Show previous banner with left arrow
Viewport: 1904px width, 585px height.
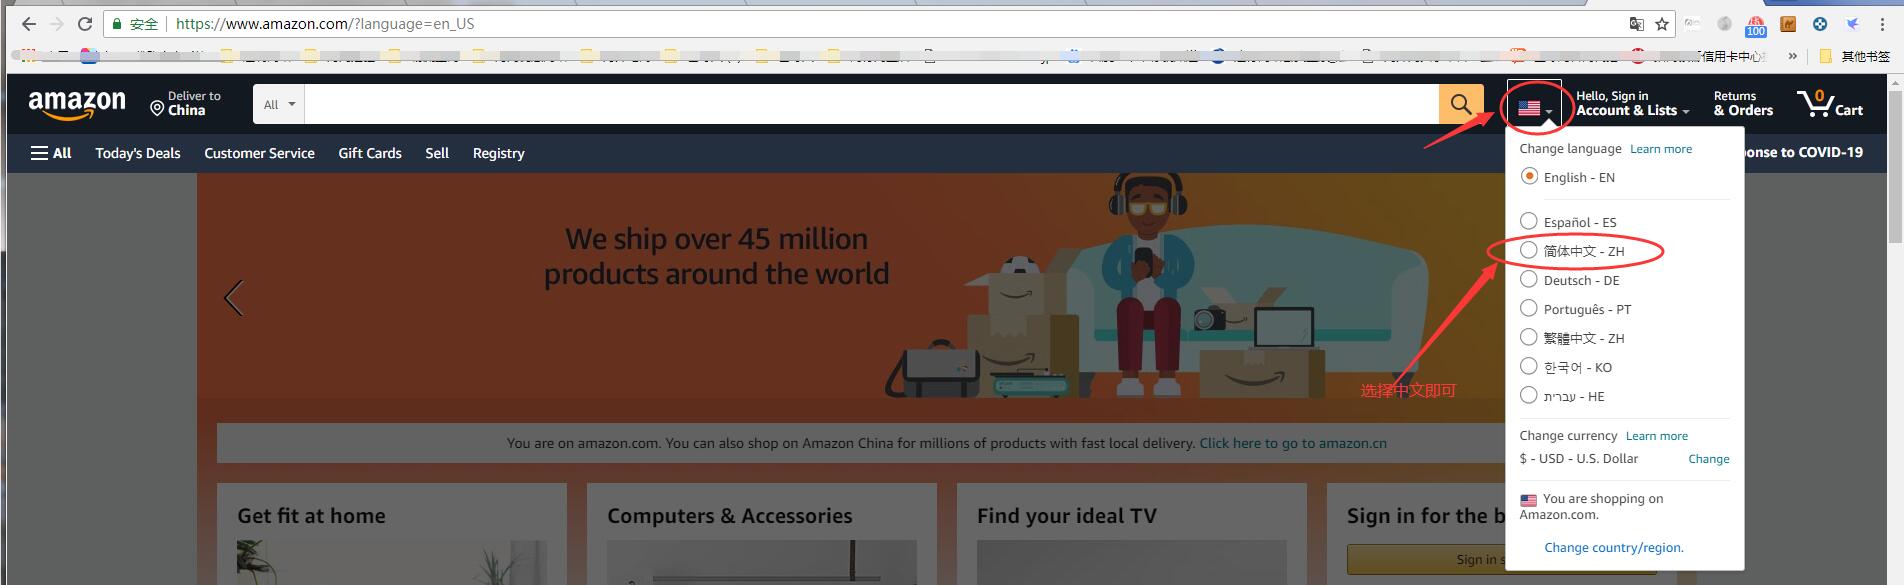coord(233,298)
